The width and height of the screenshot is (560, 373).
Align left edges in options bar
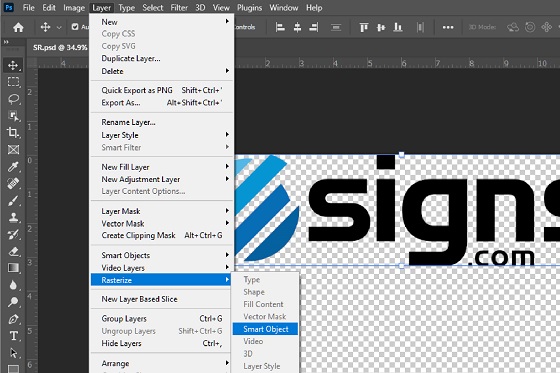click(x=280, y=27)
